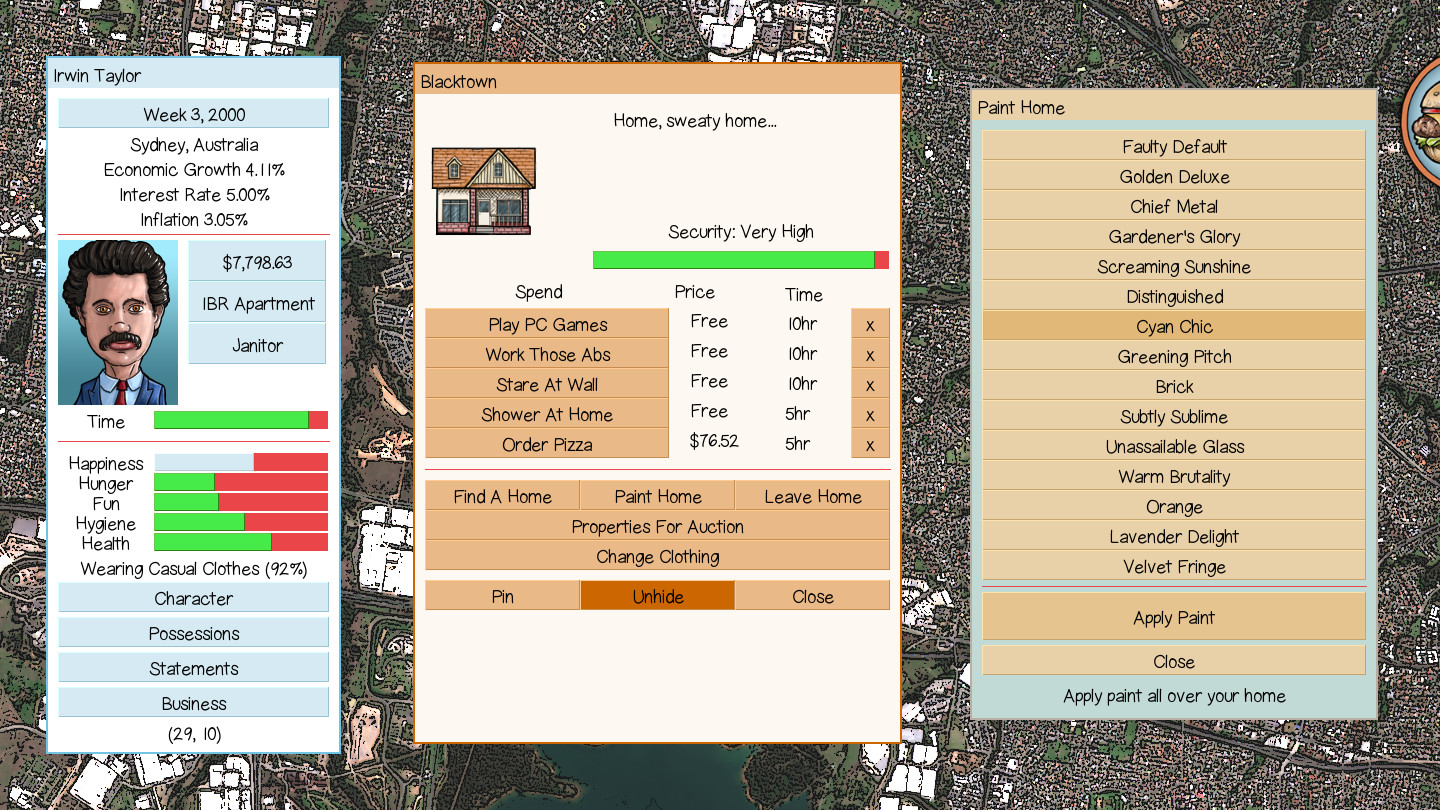Open the Character panel
1440x810 pixels.
tap(193, 598)
